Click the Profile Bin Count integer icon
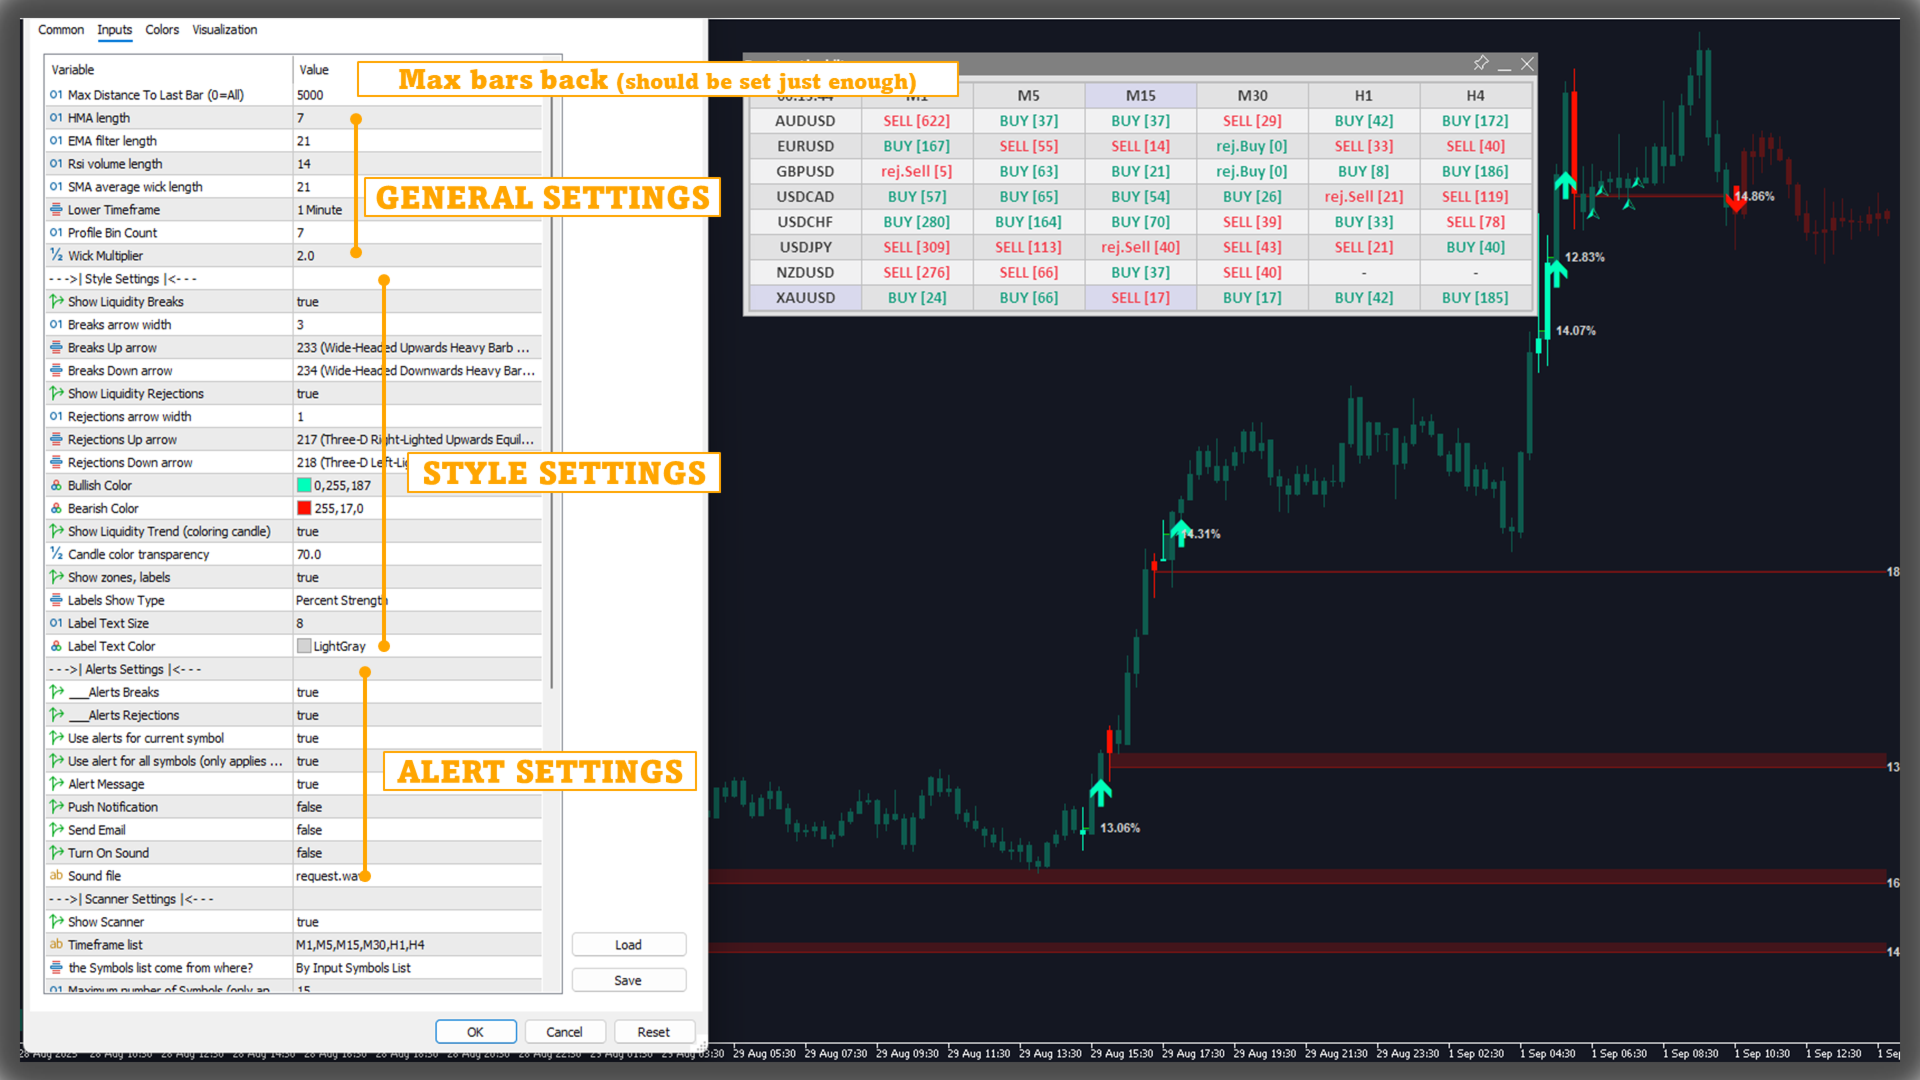The width and height of the screenshot is (1920, 1080). point(56,233)
